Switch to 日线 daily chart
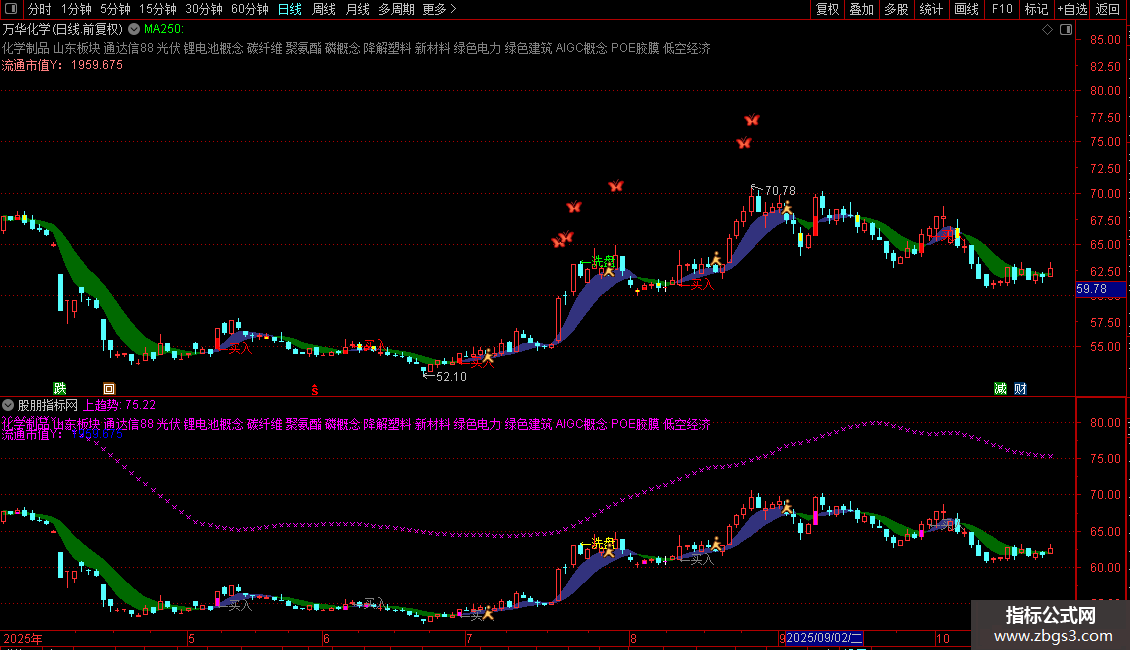 click(290, 9)
